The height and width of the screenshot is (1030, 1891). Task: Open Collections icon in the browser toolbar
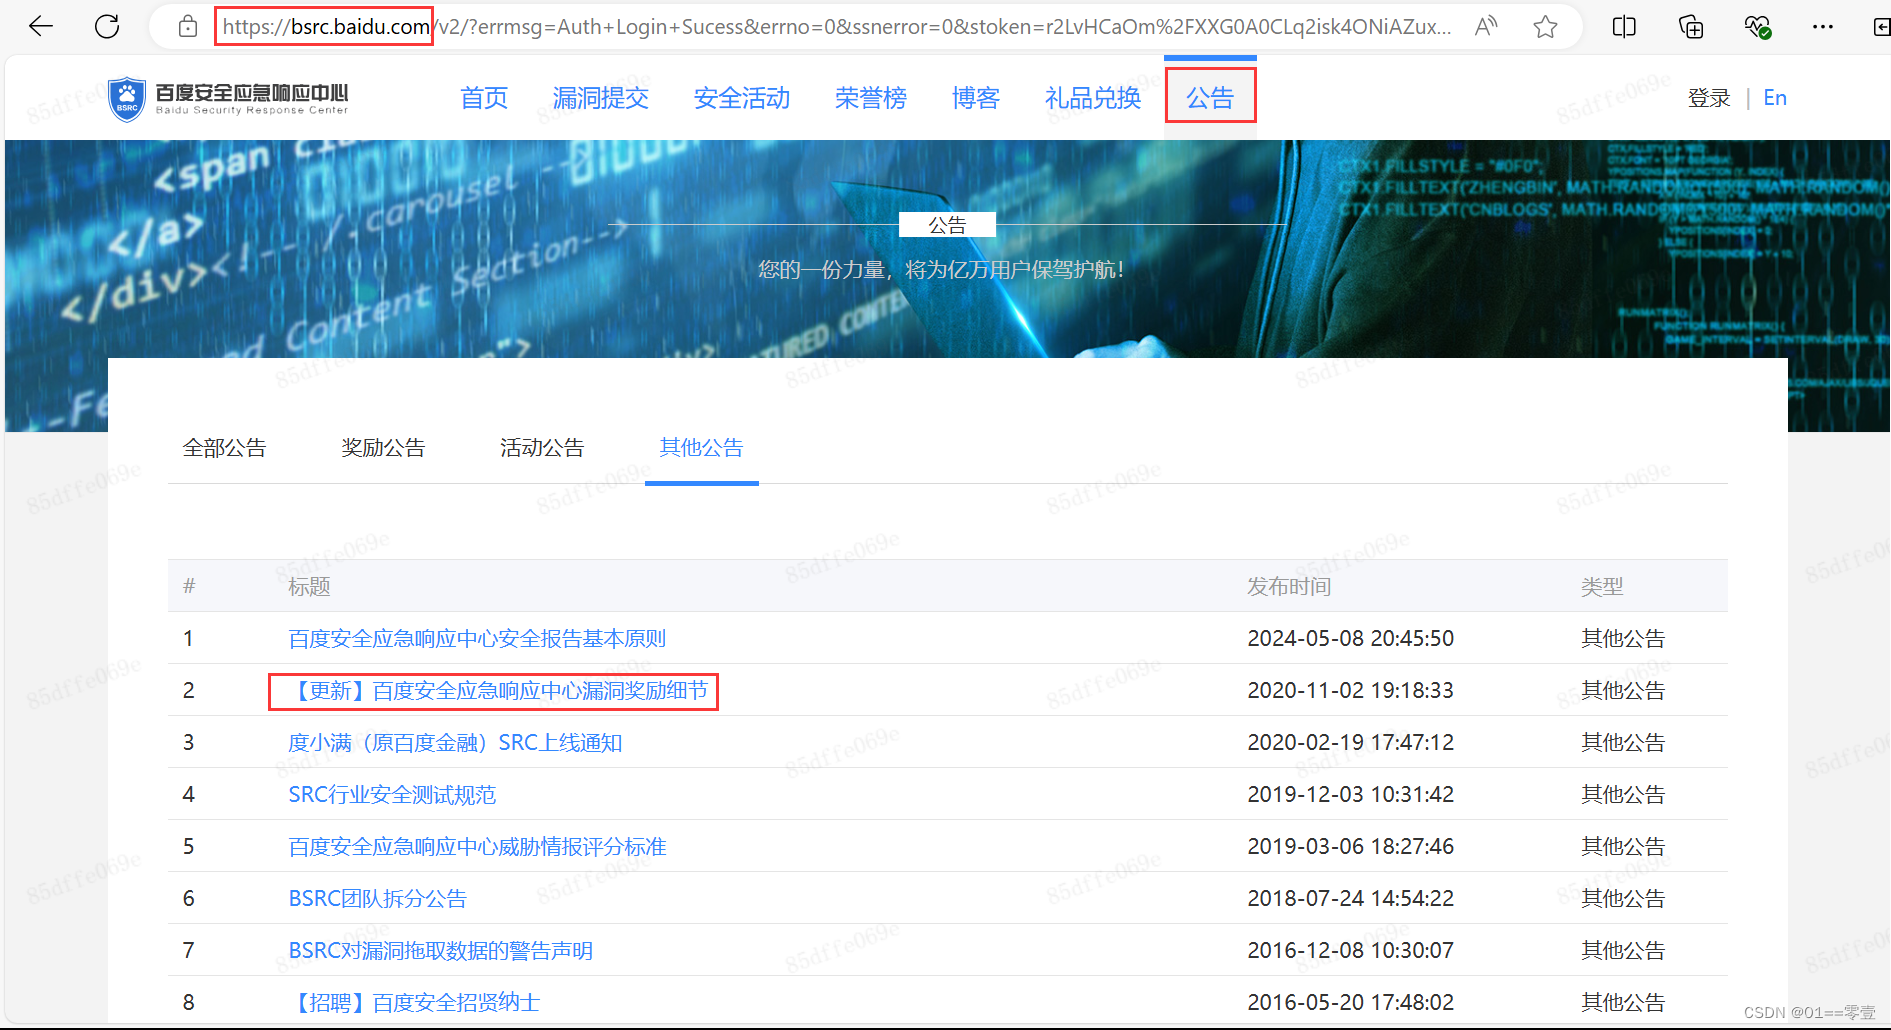tap(1691, 27)
